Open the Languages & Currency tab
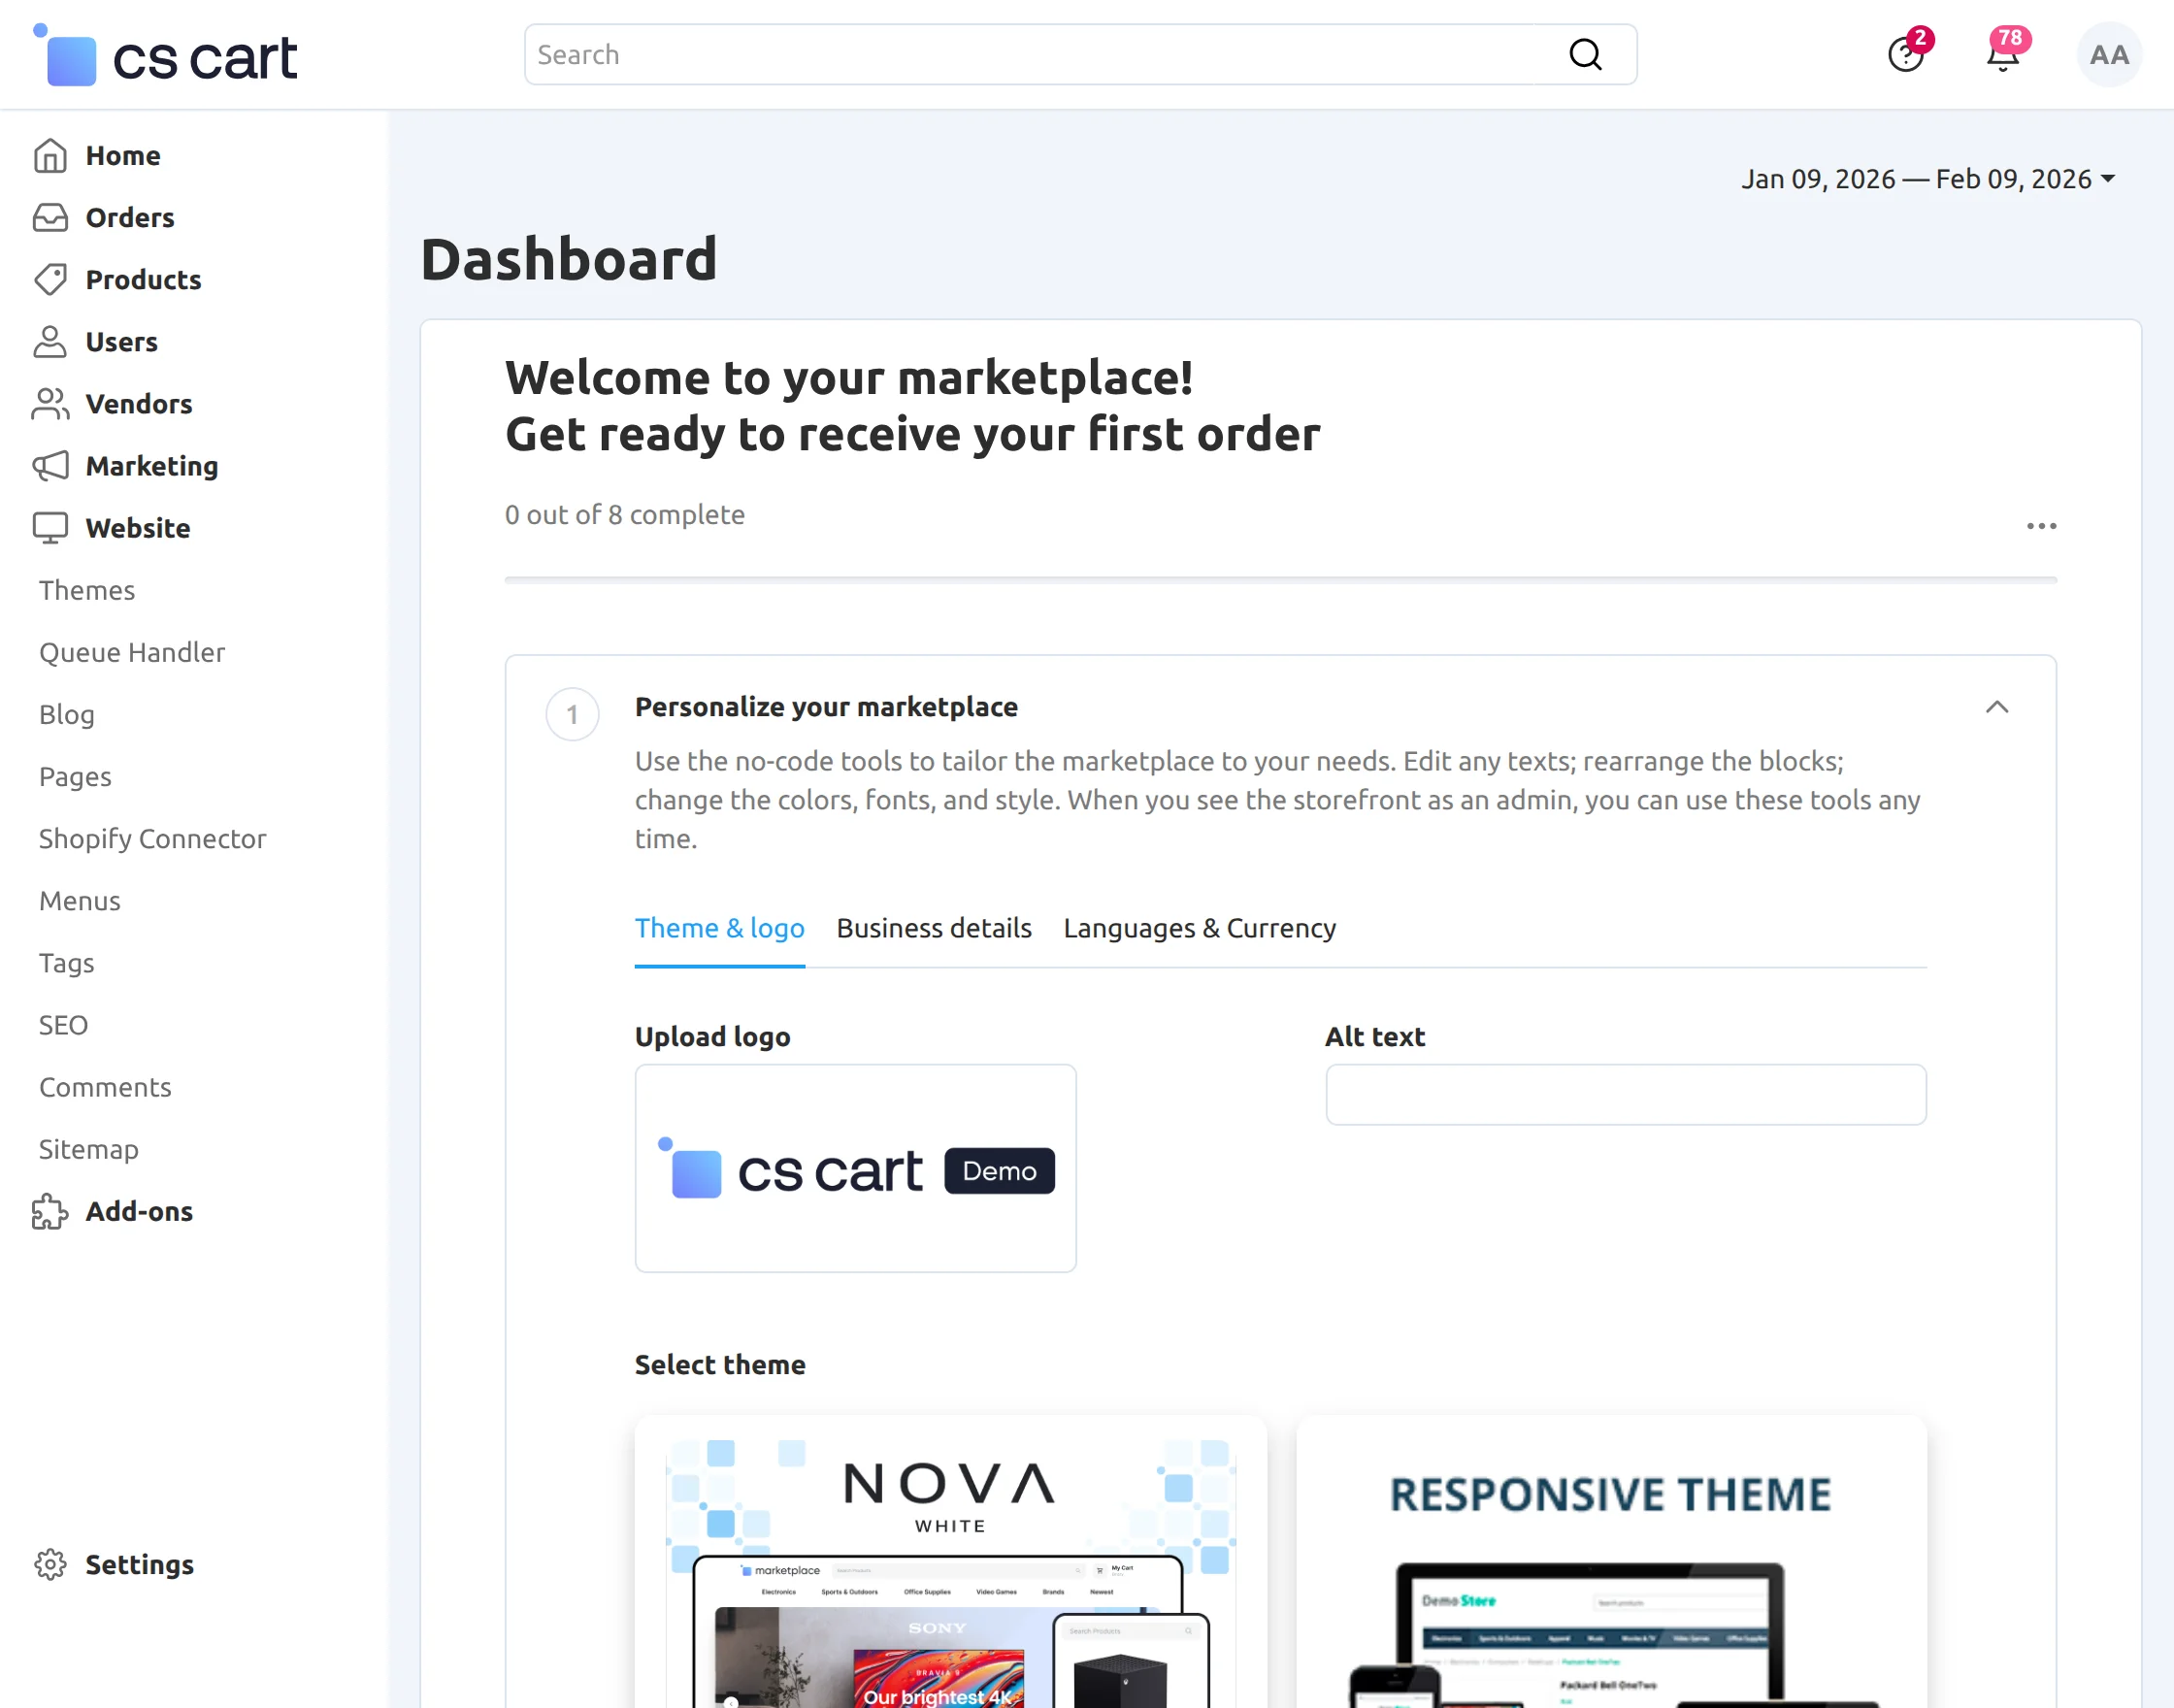Screen dimensions: 2174x1708 click(1199, 928)
